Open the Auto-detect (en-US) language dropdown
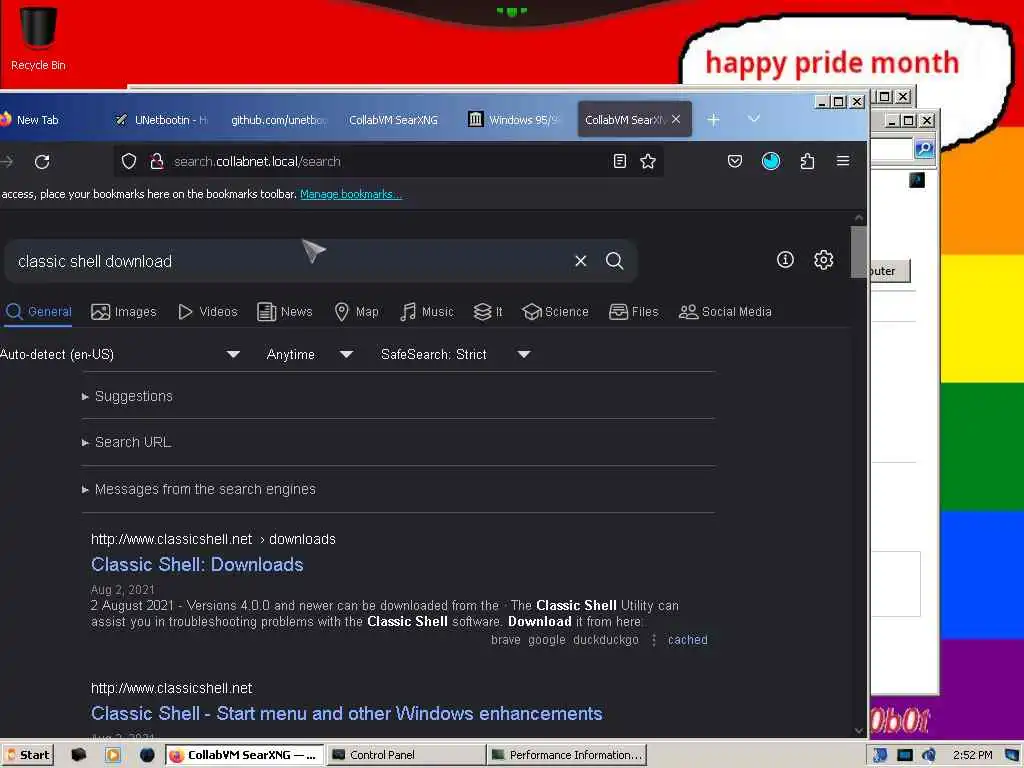 point(120,355)
